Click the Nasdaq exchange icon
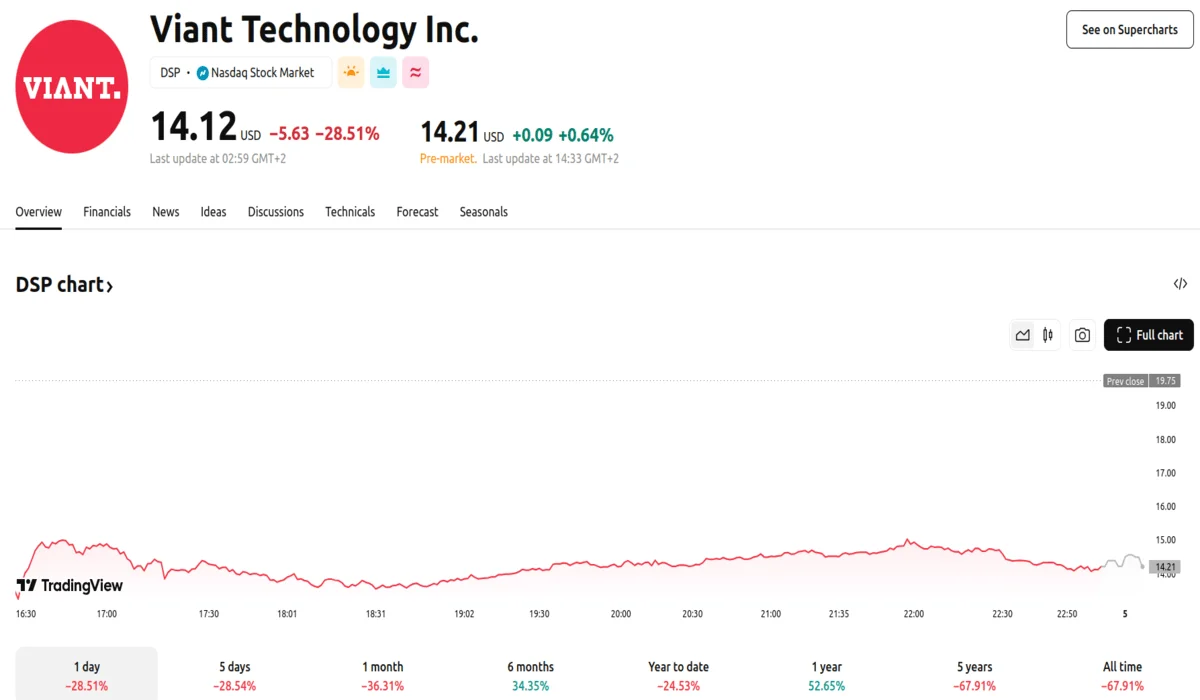The height and width of the screenshot is (700, 1200). (x=202, y=73)
